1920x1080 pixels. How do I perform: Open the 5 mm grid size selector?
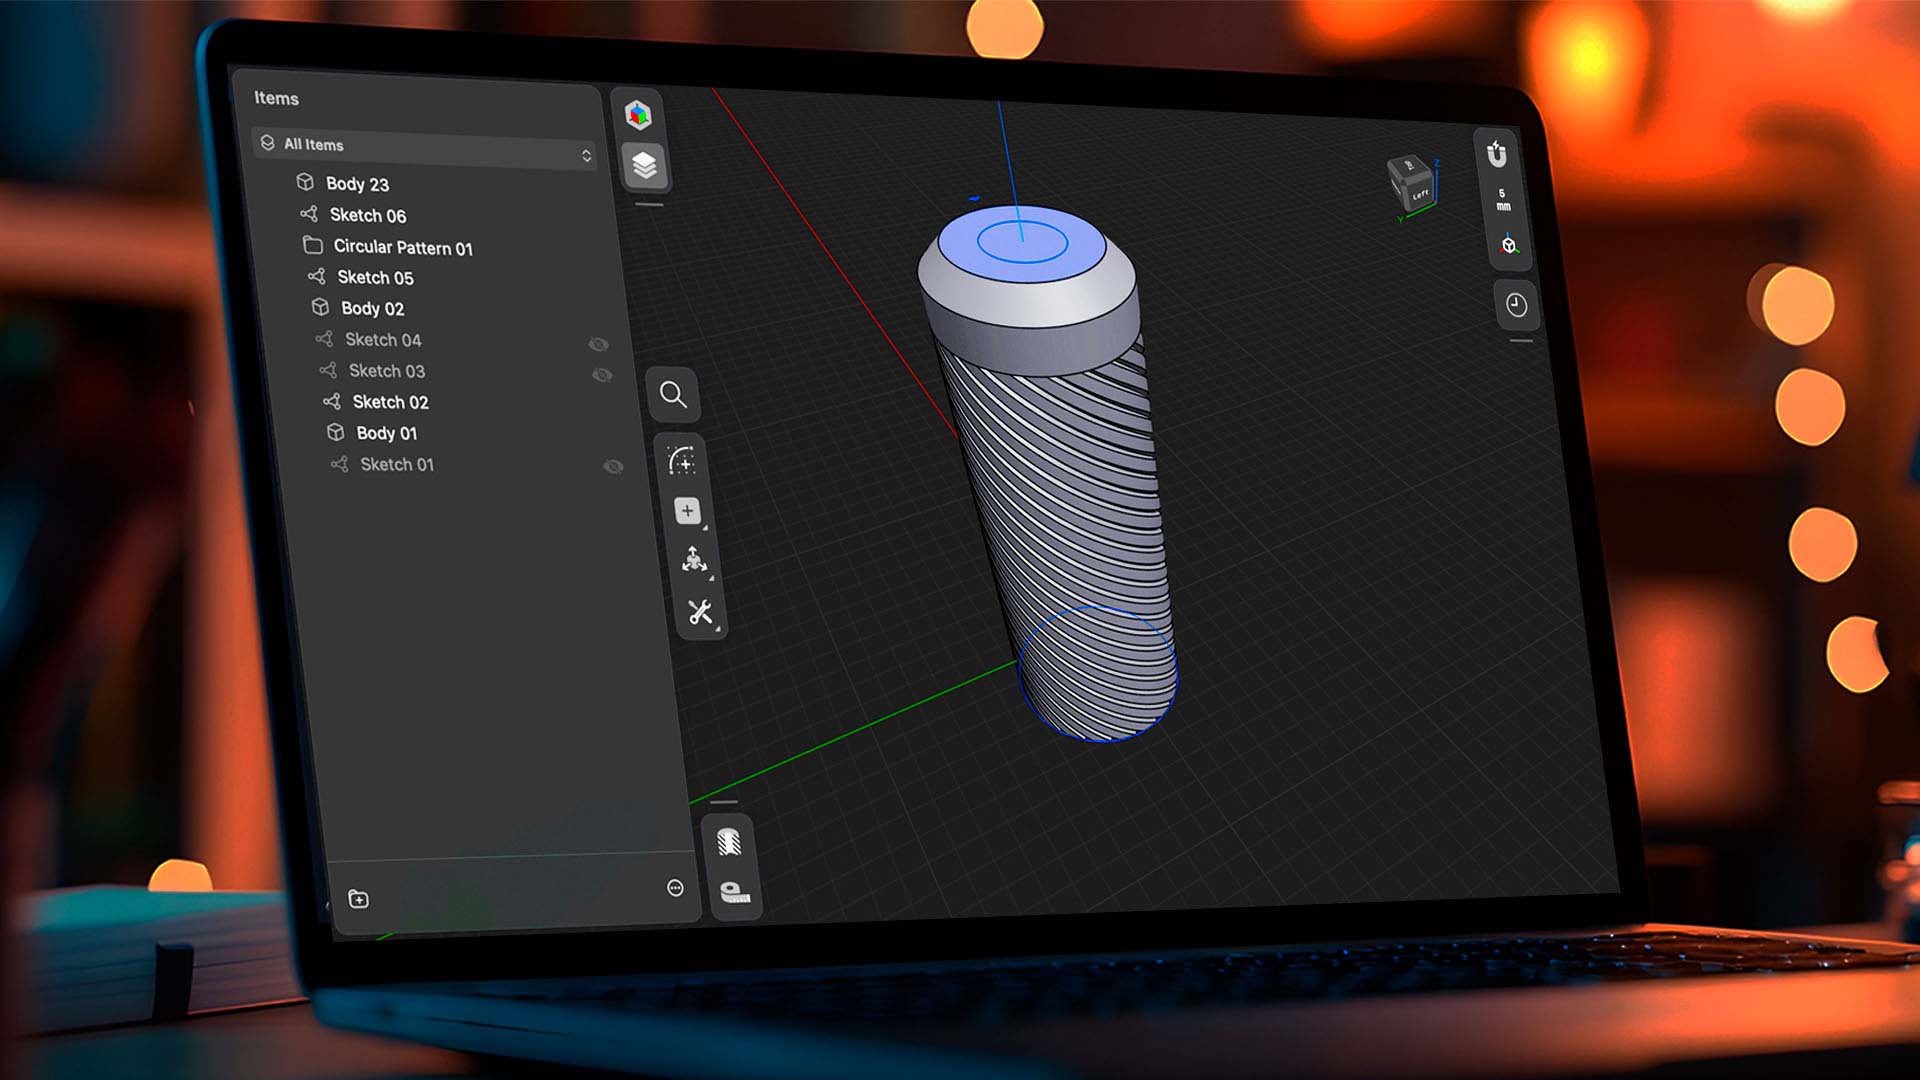click(x=1502, y=200)
